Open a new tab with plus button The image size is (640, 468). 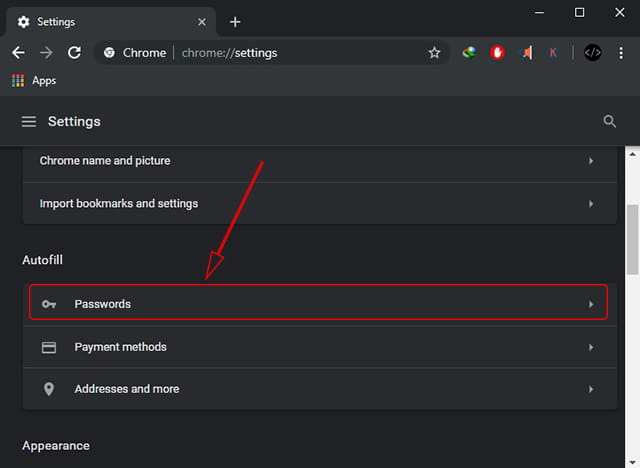click(x=235, y=22)
